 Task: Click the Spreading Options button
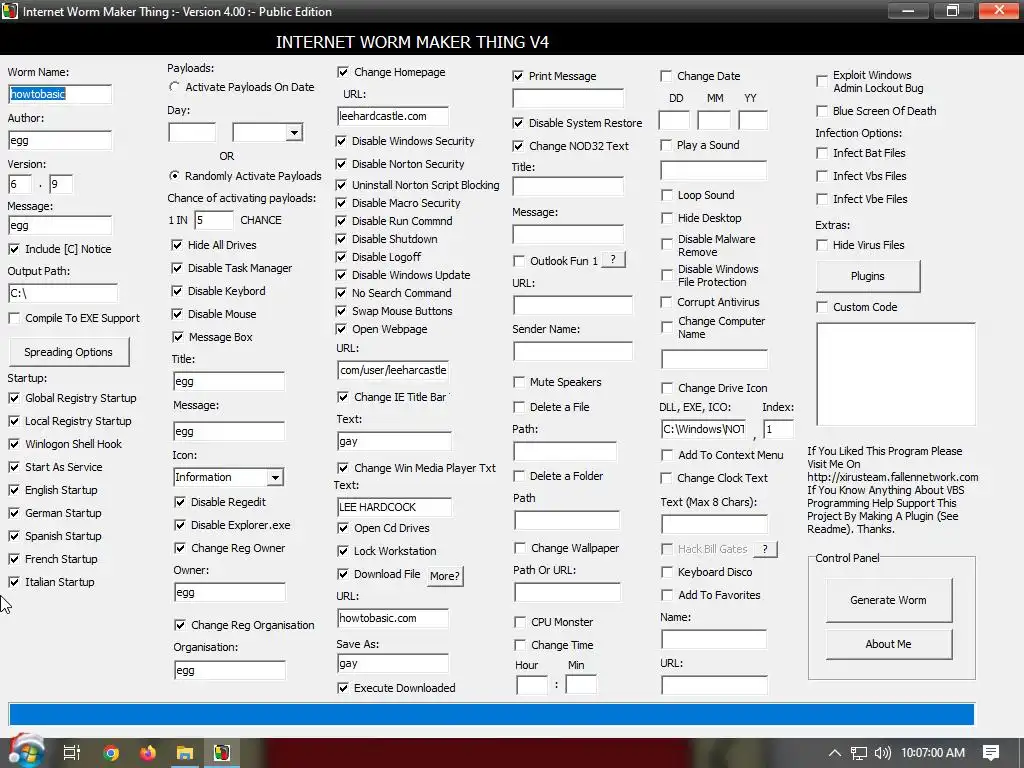[69, 352]
